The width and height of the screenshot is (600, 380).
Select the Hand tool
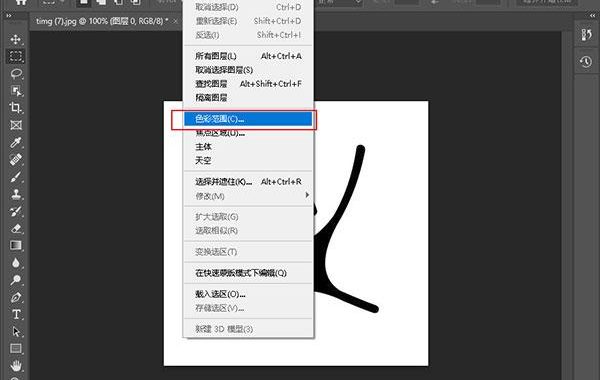coord(16,365)
